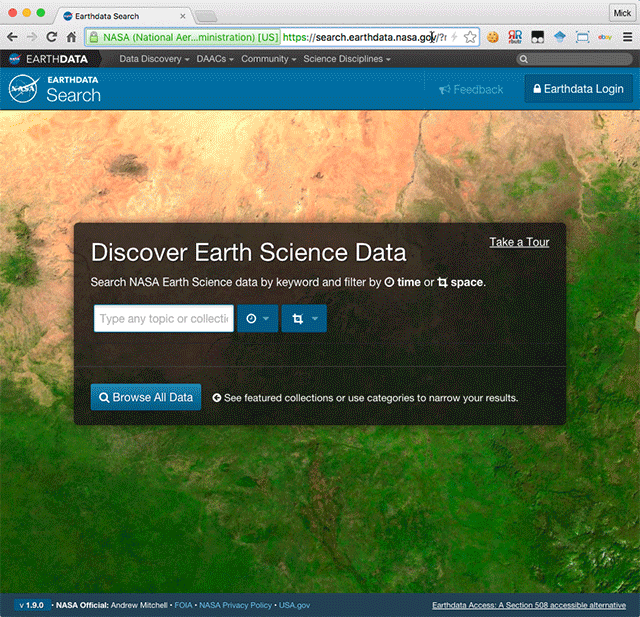Click the Browse All Data button

[146, 397]
